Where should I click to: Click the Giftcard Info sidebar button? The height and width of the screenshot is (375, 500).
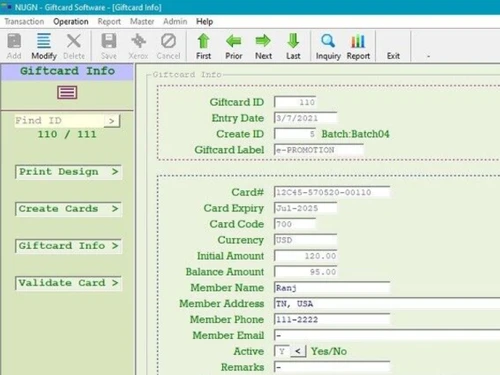[x=68, y=246]
